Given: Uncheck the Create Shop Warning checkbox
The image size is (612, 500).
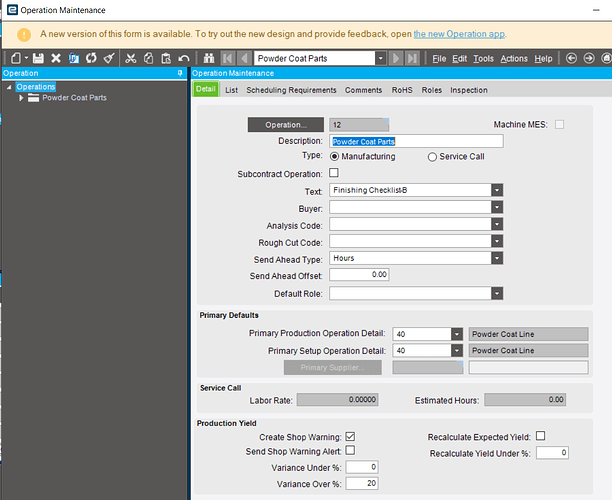Looking at the screenshot, I should 349,436.
